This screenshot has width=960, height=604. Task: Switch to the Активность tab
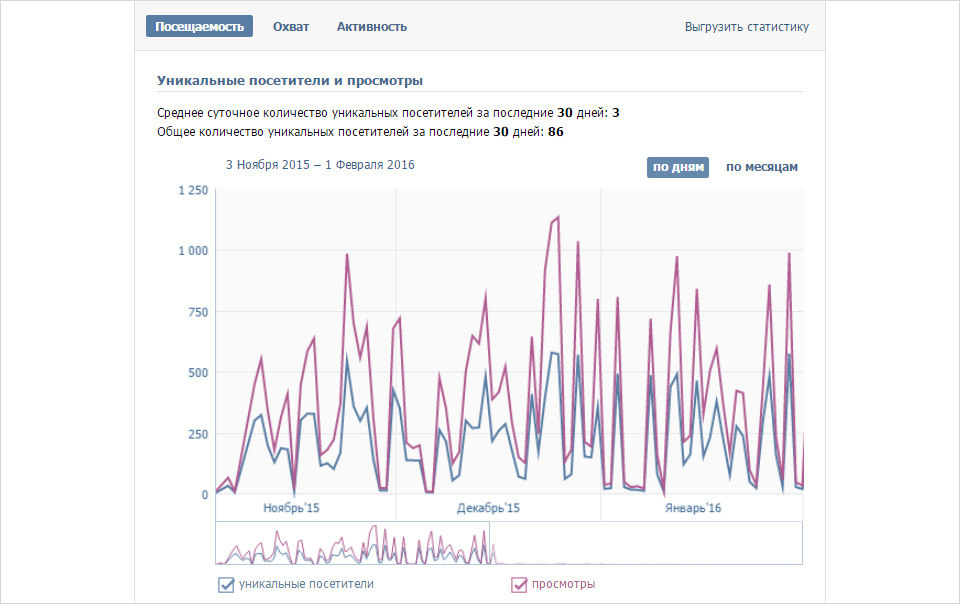click(x=372, y=27)
